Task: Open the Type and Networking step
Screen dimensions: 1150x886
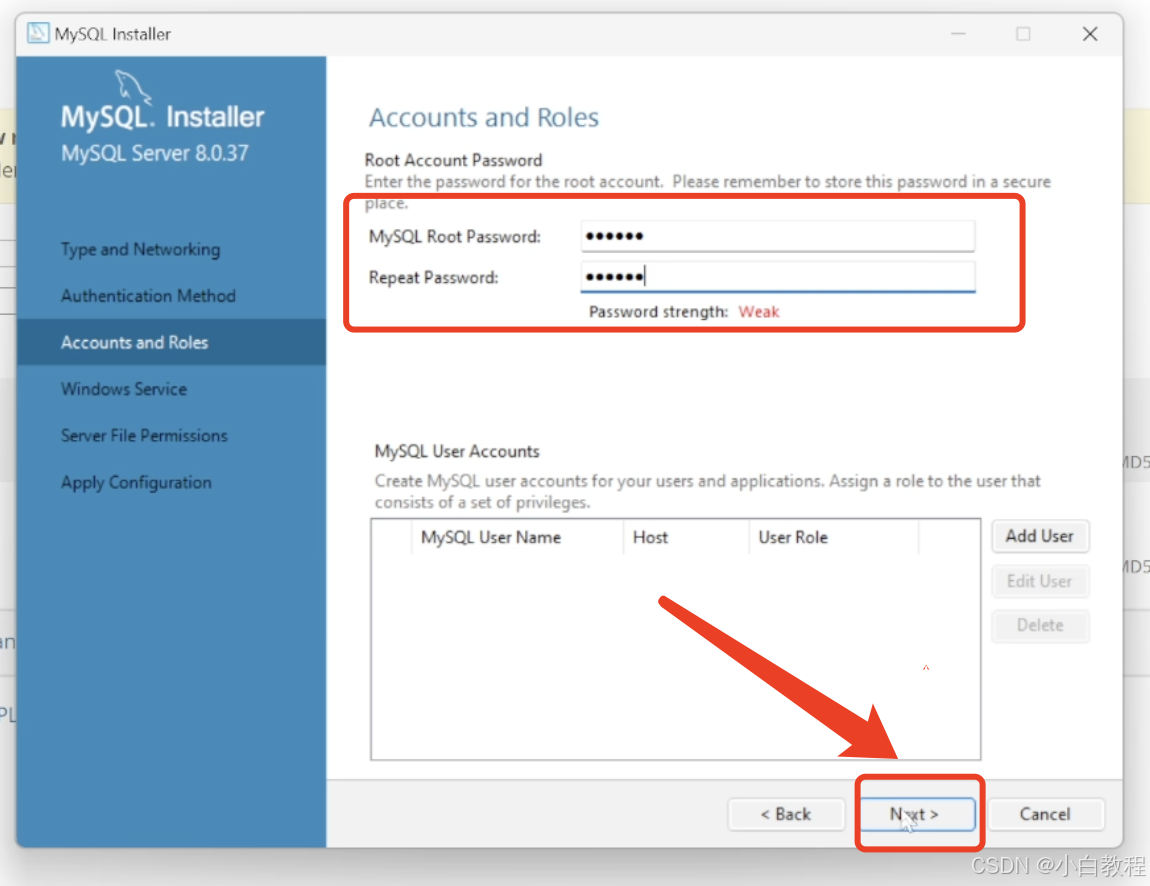Action: [x=140, y=249]
